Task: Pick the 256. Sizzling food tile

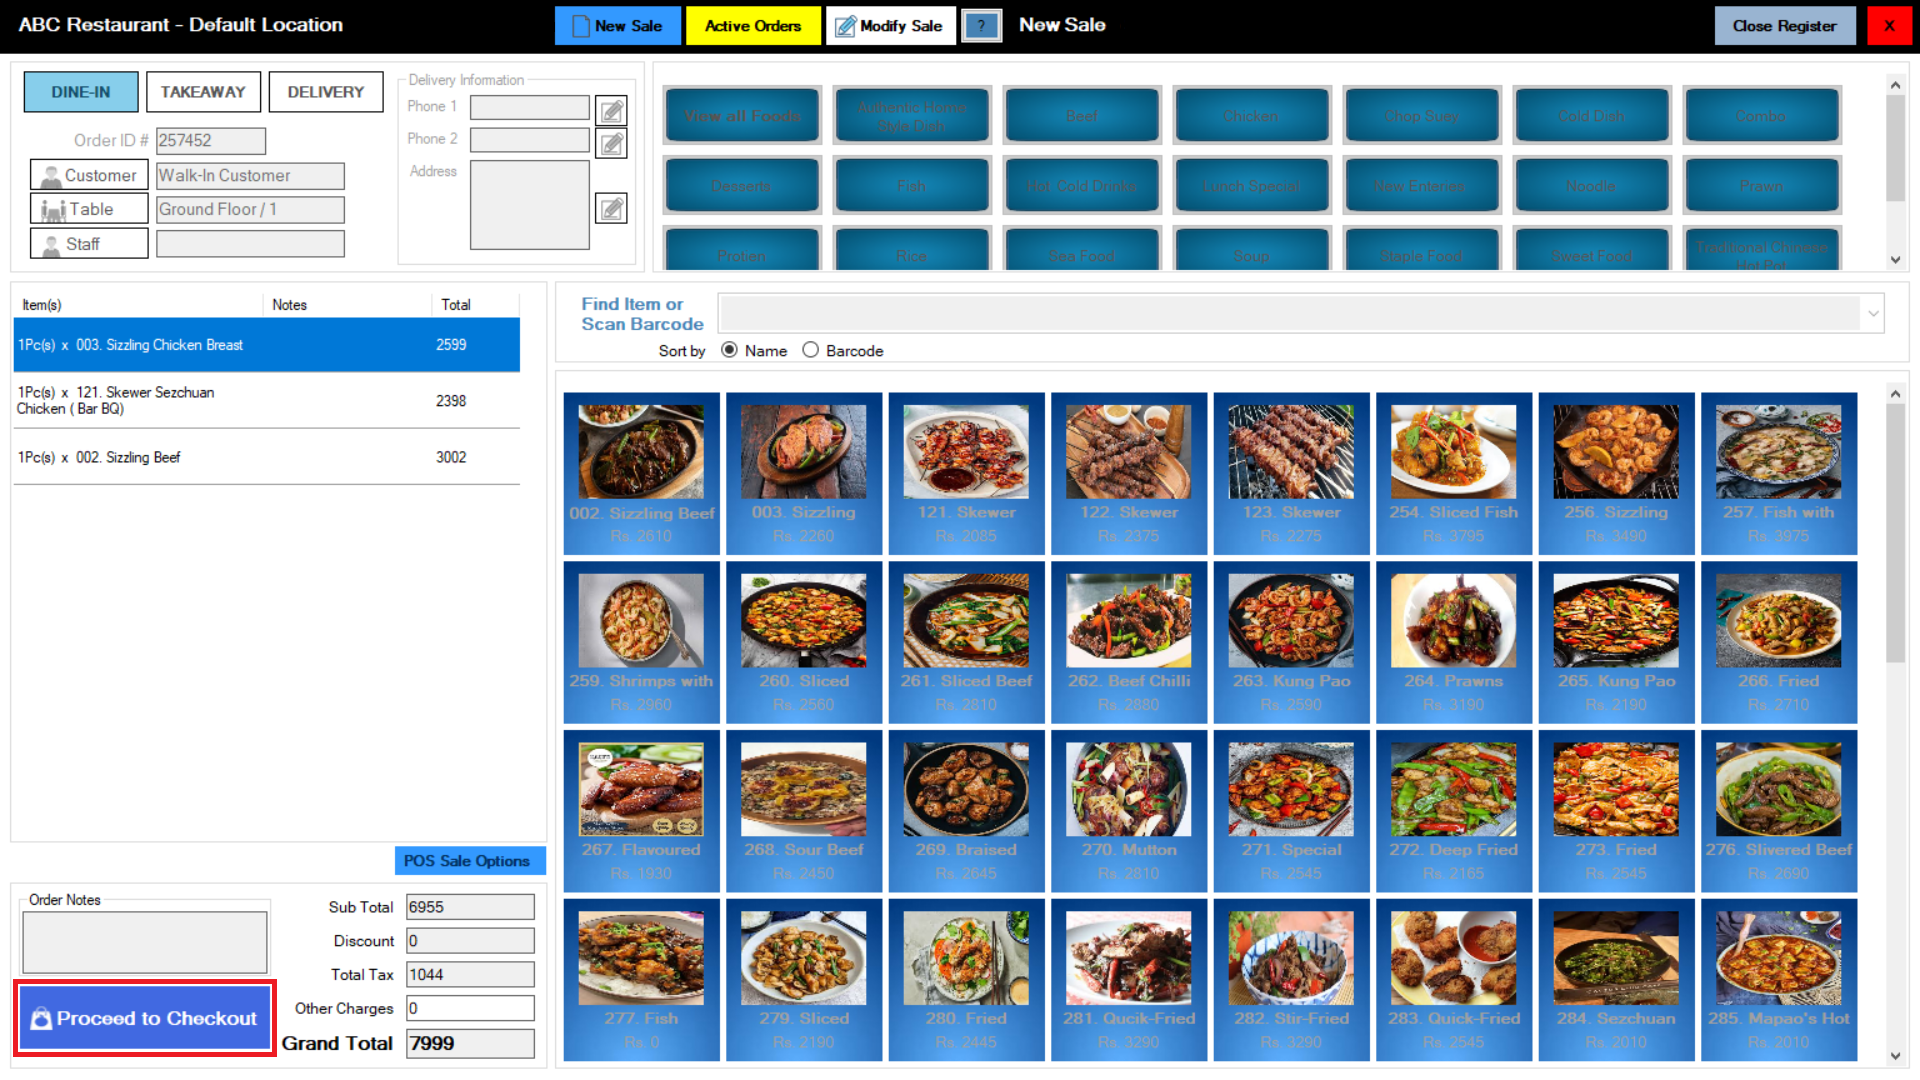Action: point(1616,473)
